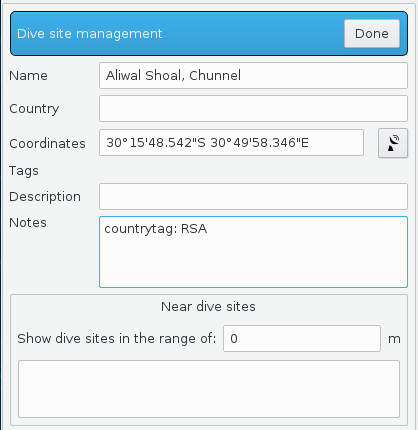The height and width of the screenshot is (430, 418).
Task: Click the Tags label
Action: (x=24, y=171)
